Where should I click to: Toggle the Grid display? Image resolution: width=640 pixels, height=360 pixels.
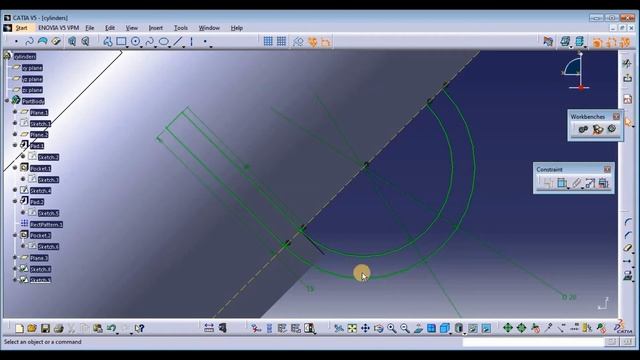268,41
